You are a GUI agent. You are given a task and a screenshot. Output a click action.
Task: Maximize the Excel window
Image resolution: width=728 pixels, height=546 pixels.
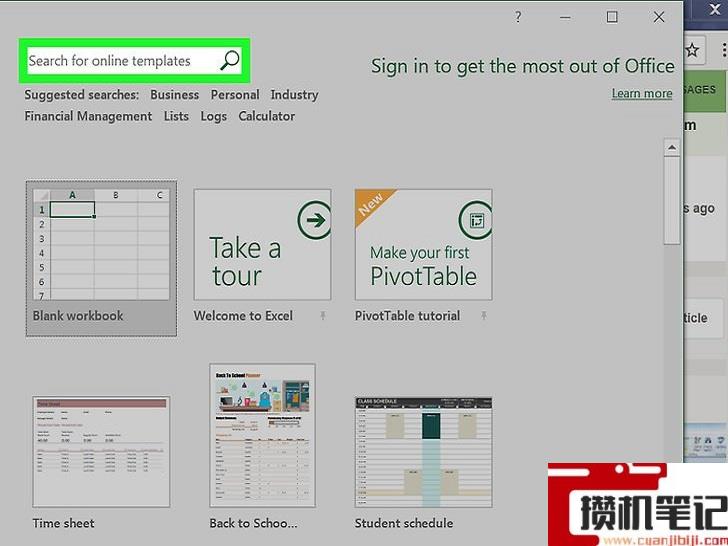(612, 17)
